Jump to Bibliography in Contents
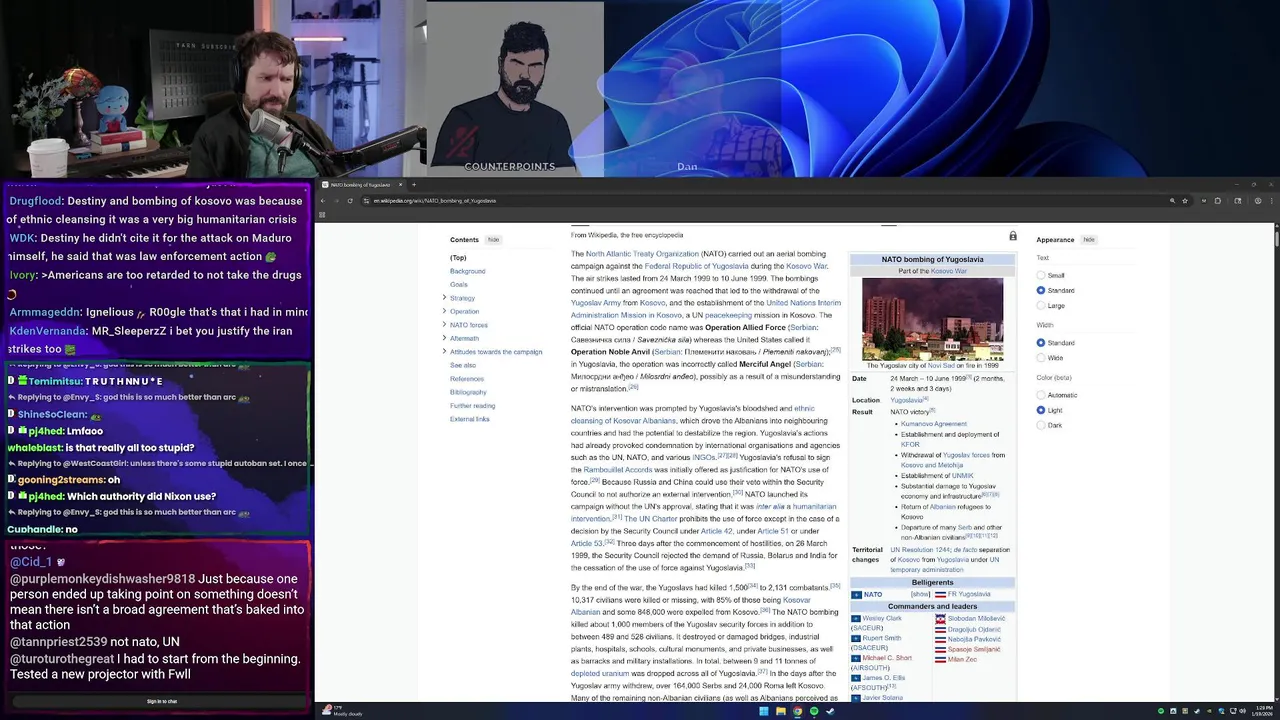1280x720 pixels. pyautogui.click(x=468, y=392)
